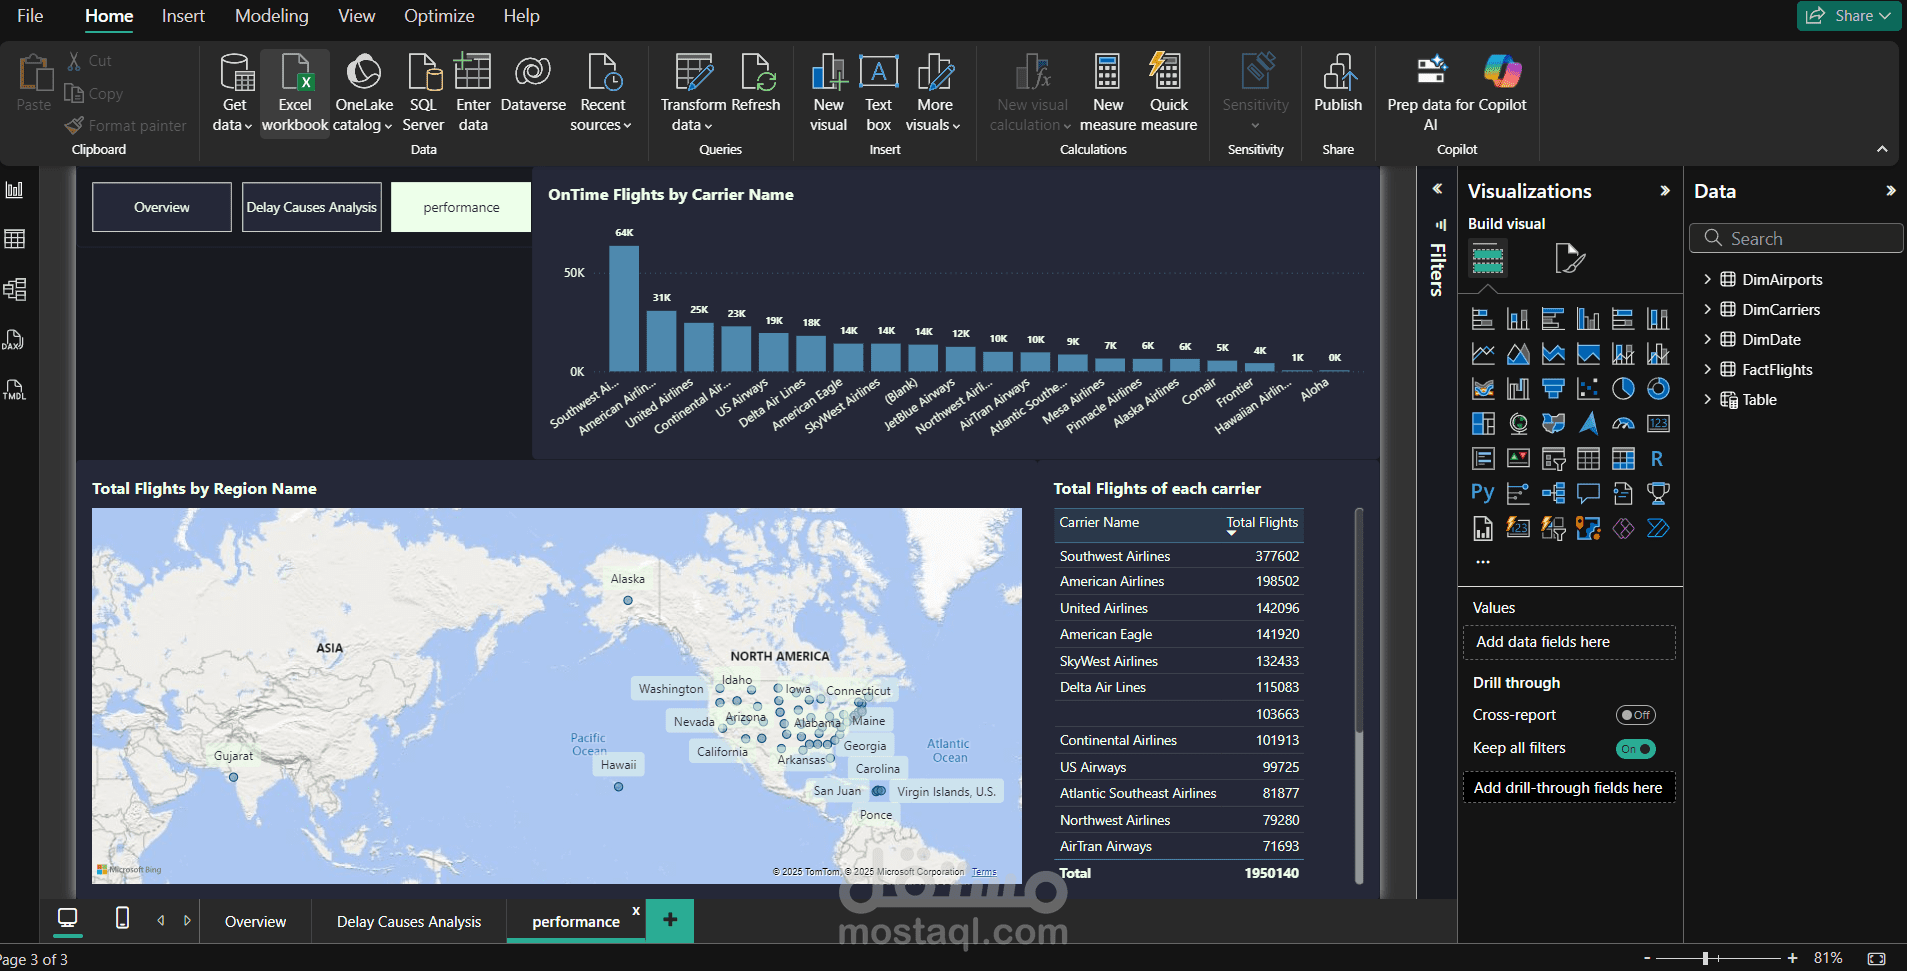
Task: Click the Share button
Action: pos(1848,16)
